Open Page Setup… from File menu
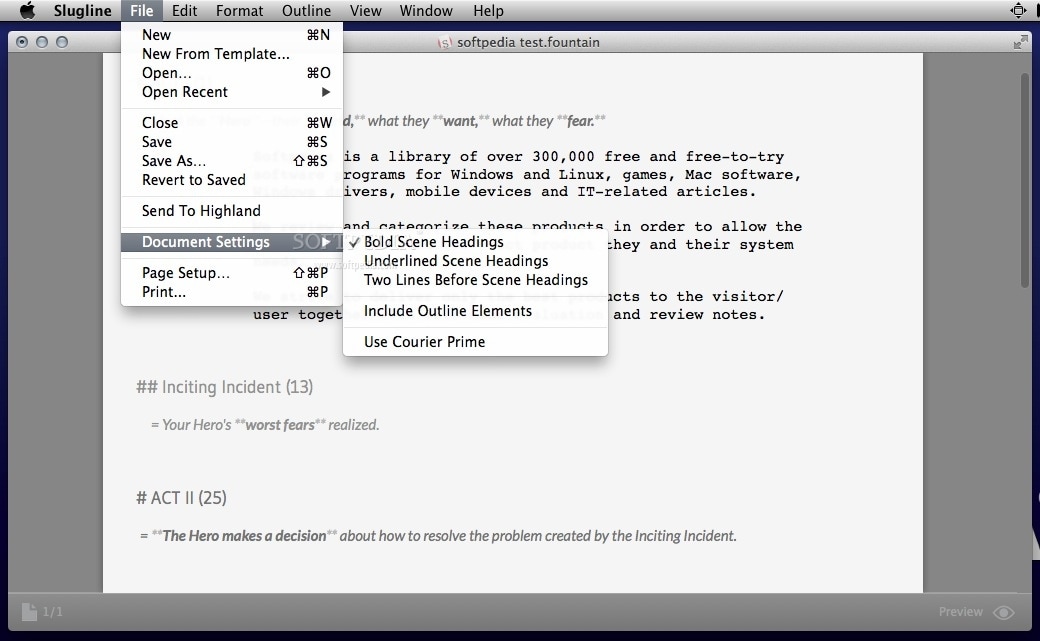The image size is (1040, 641). (x=231, y=273)
